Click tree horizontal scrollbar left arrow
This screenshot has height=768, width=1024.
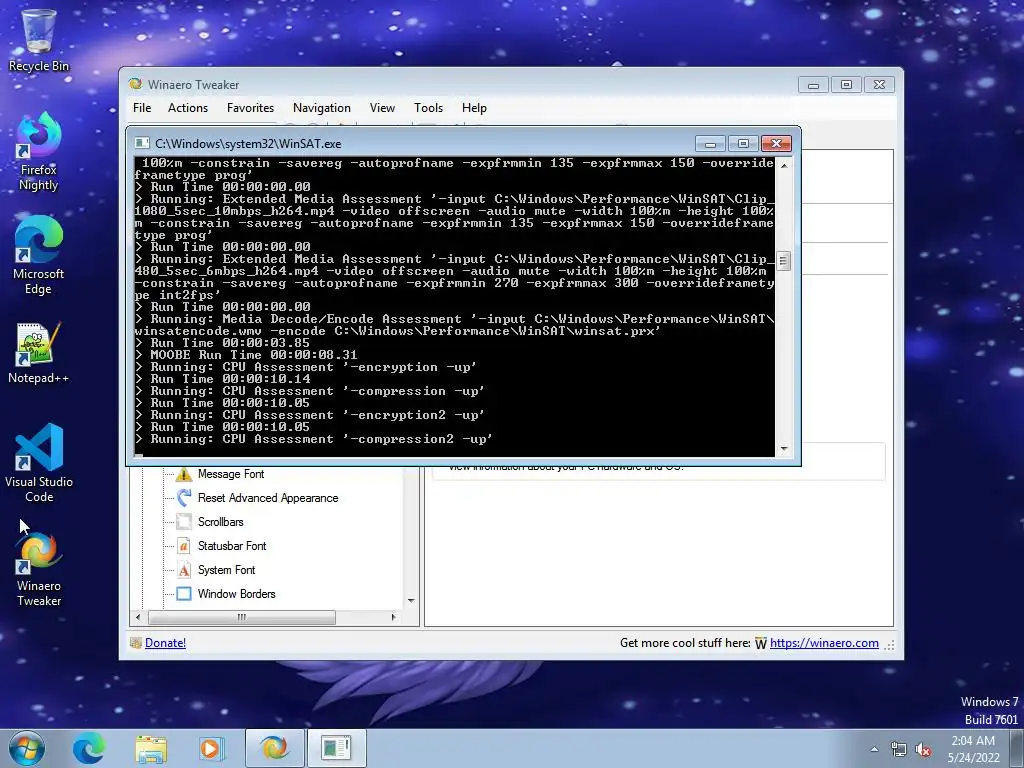(x=138, y=617)
